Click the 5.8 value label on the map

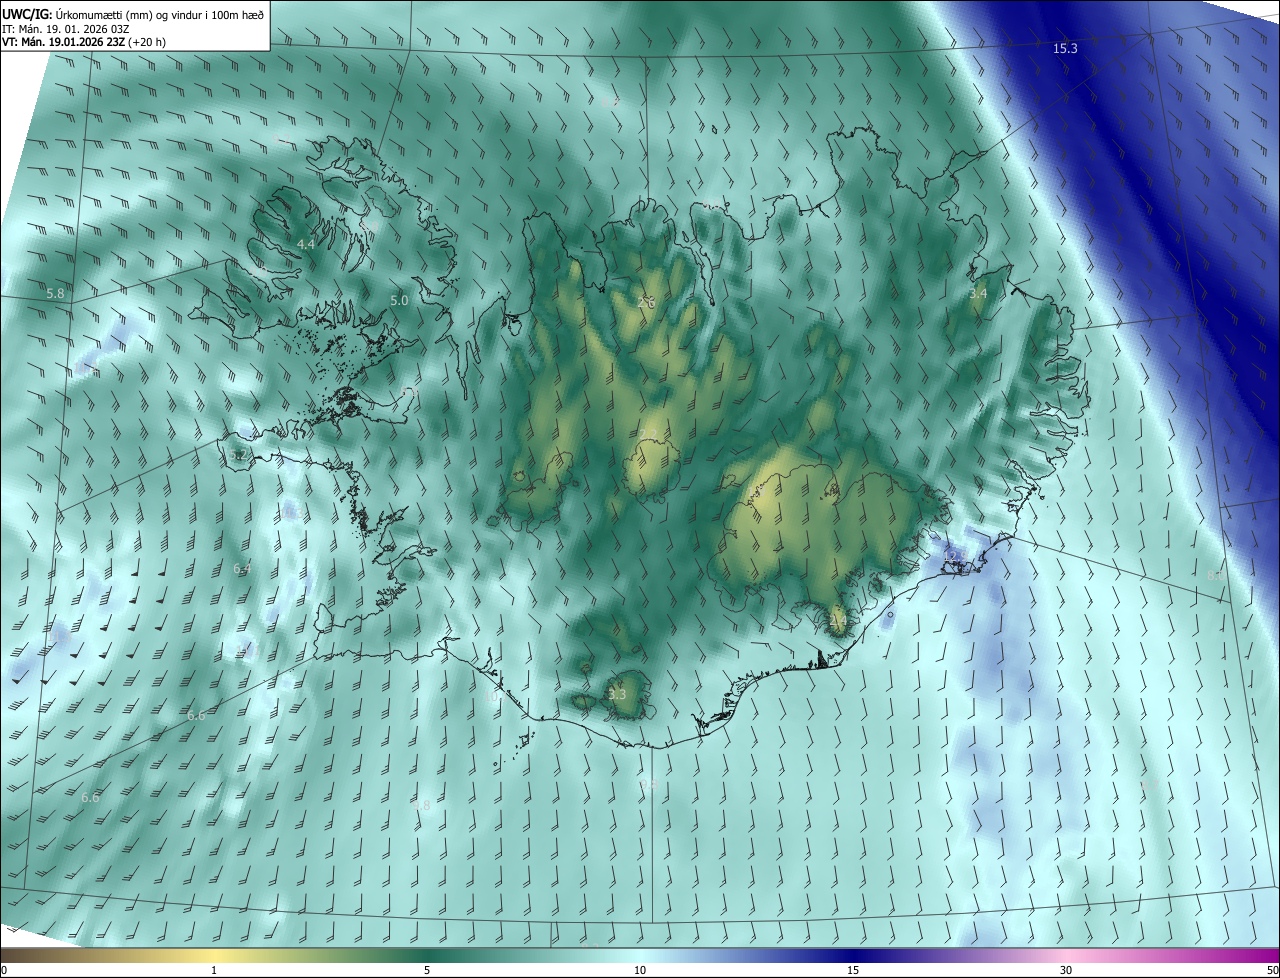56,293
